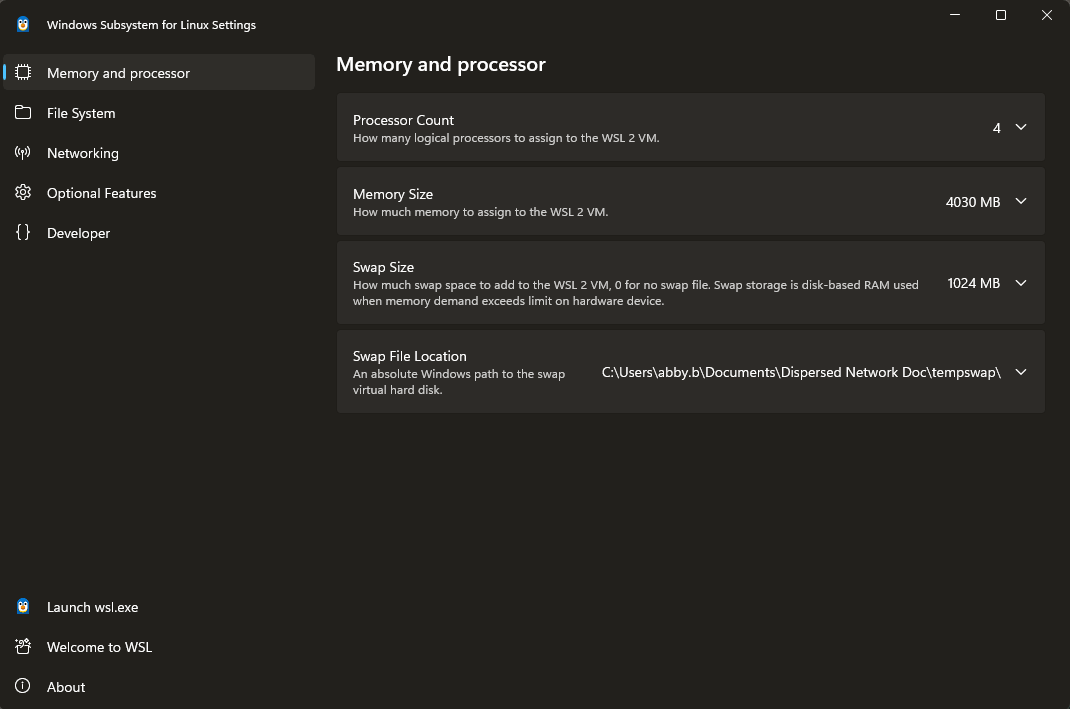1070x709 pixels.
Task: Open the Memory and processor page
Action: click(x=159, y=72)
